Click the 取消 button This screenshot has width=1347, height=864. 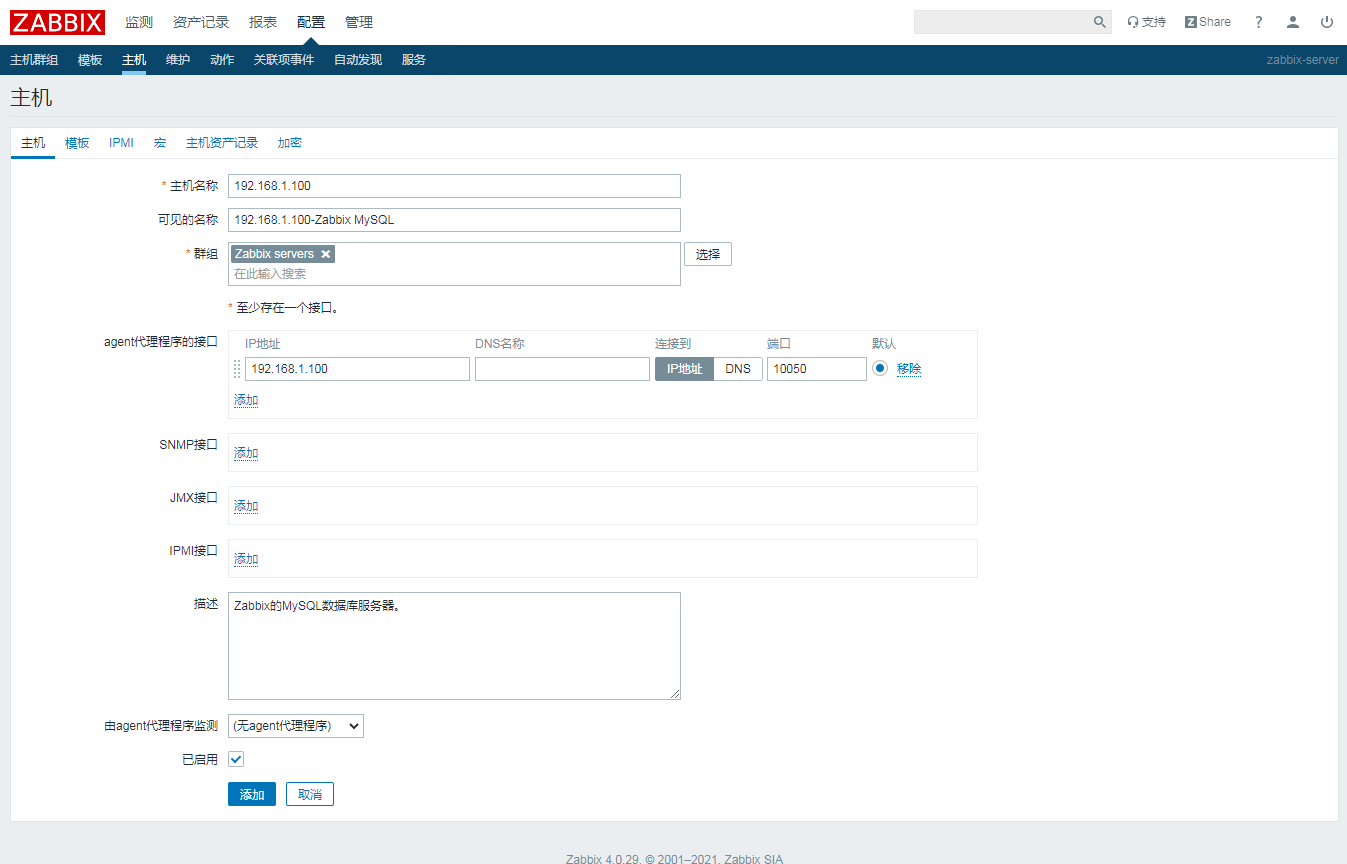coord(310,794)
